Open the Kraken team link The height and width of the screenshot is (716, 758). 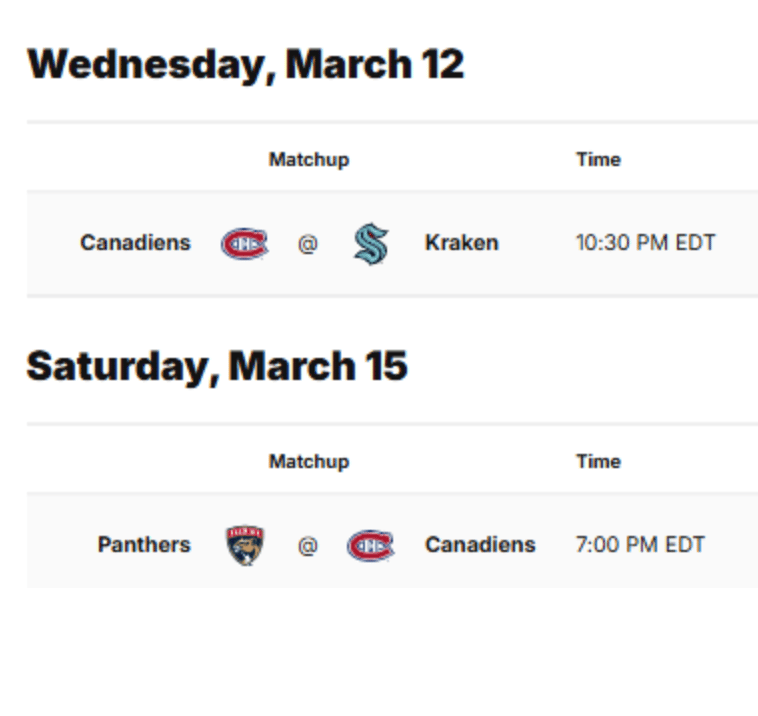click(x=462, y=243)
